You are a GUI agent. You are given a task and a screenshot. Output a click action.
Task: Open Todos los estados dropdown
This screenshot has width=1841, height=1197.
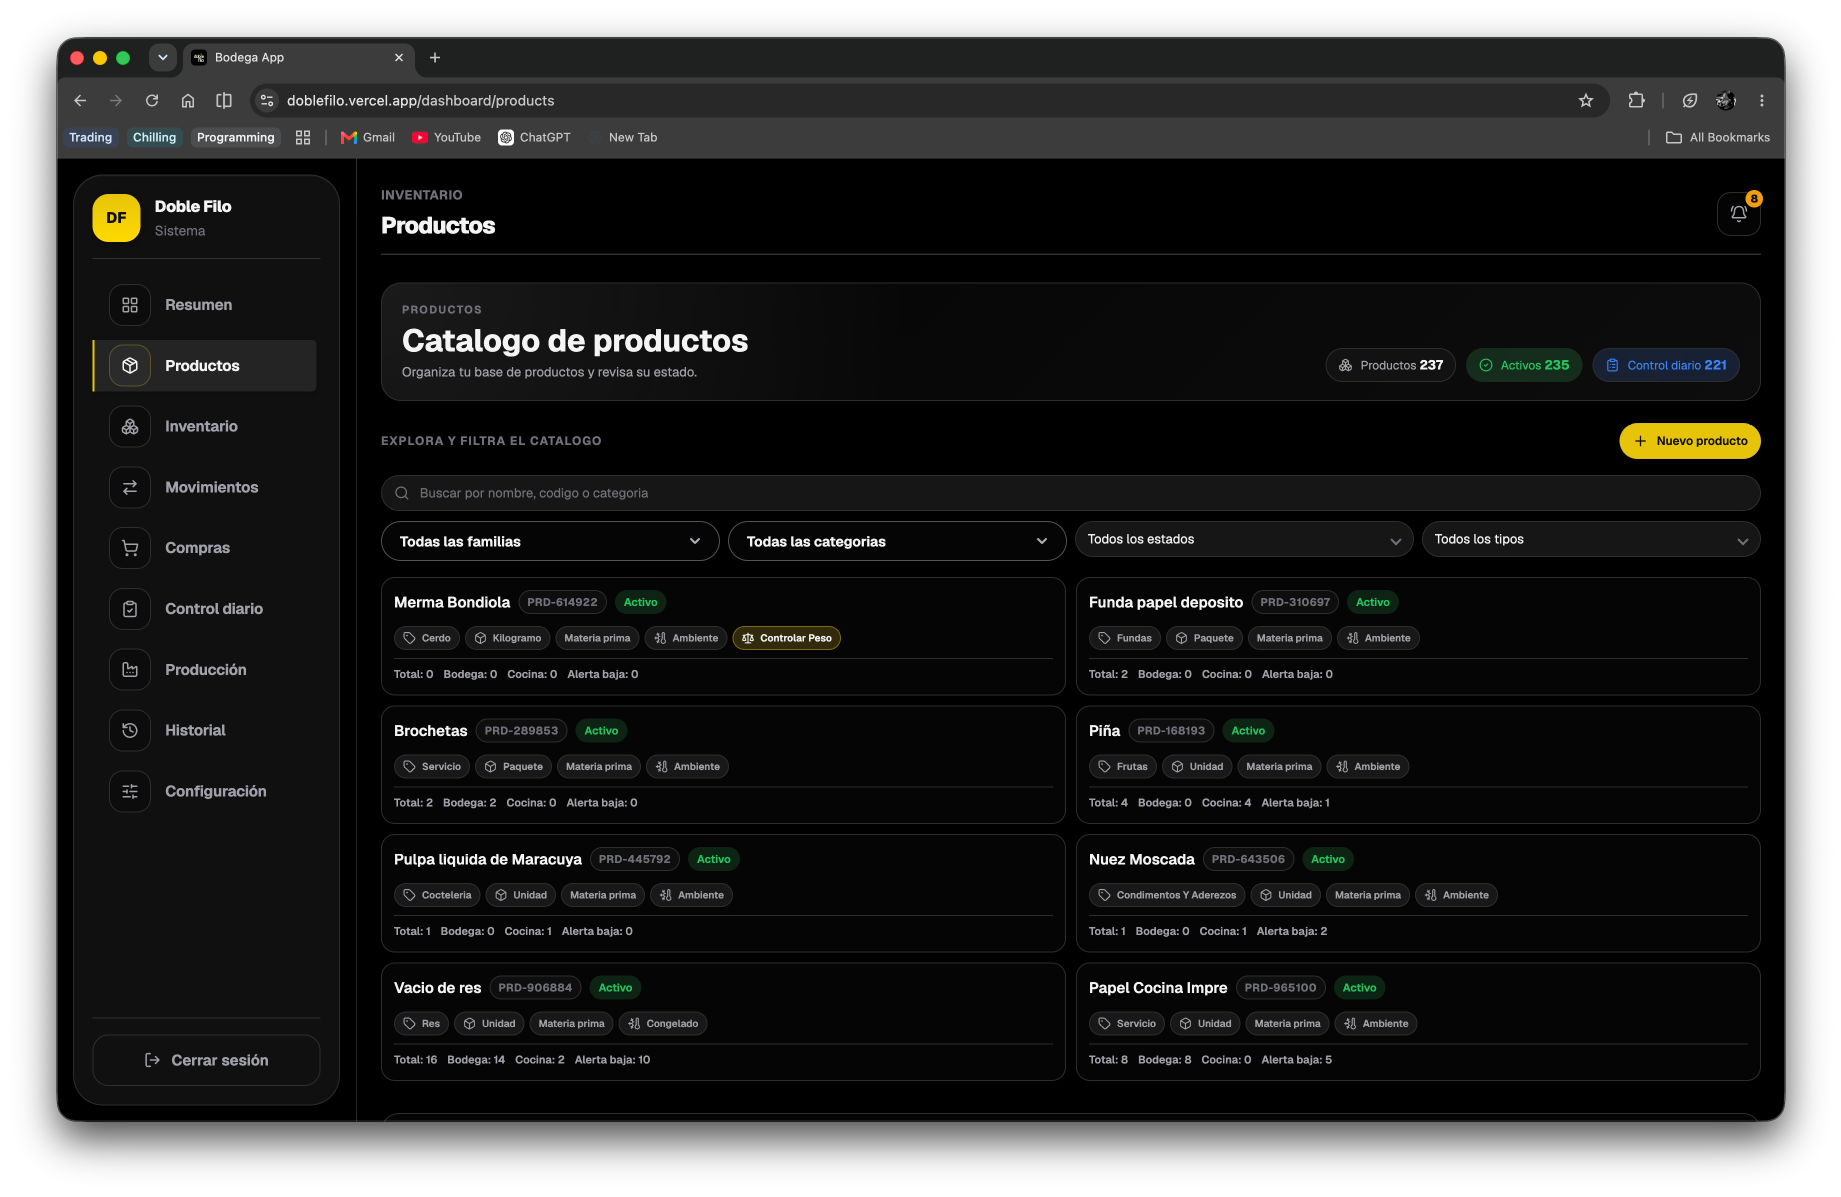click(1244, 540)
